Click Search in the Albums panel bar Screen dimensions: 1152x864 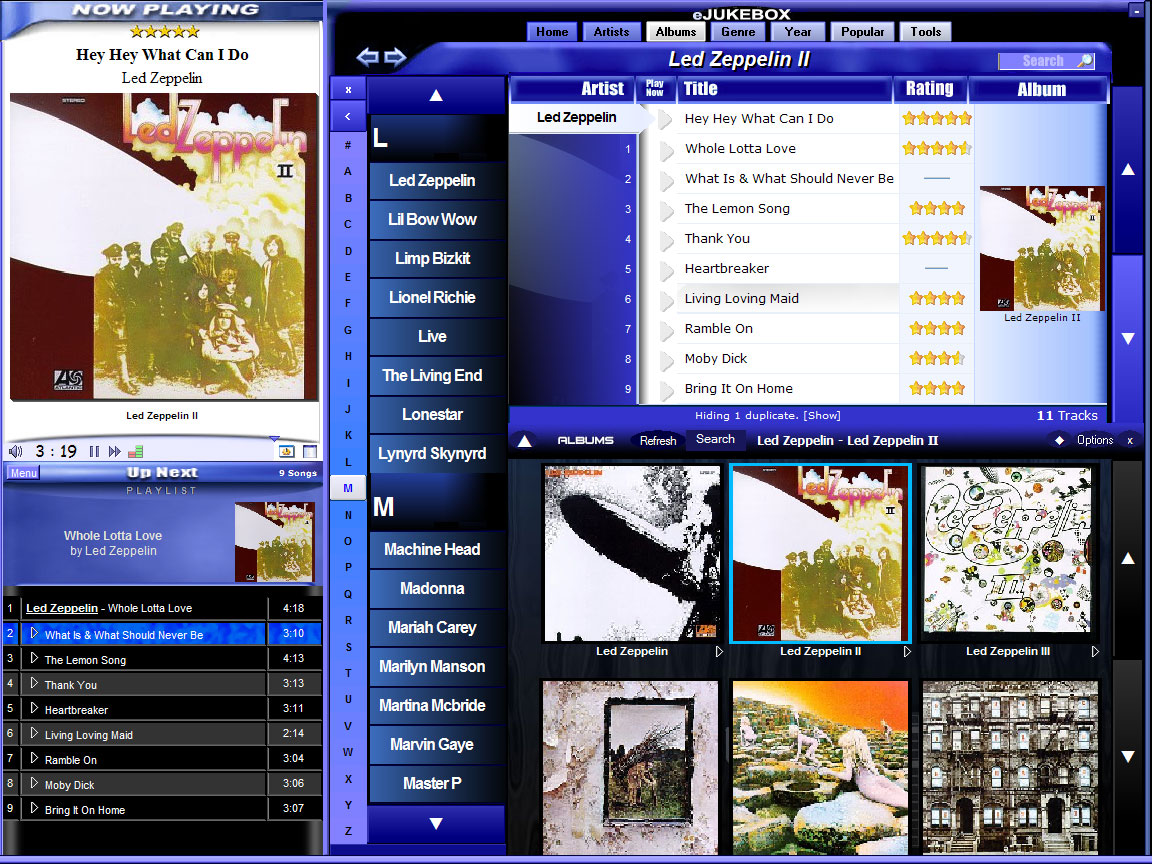pos(715,439)
